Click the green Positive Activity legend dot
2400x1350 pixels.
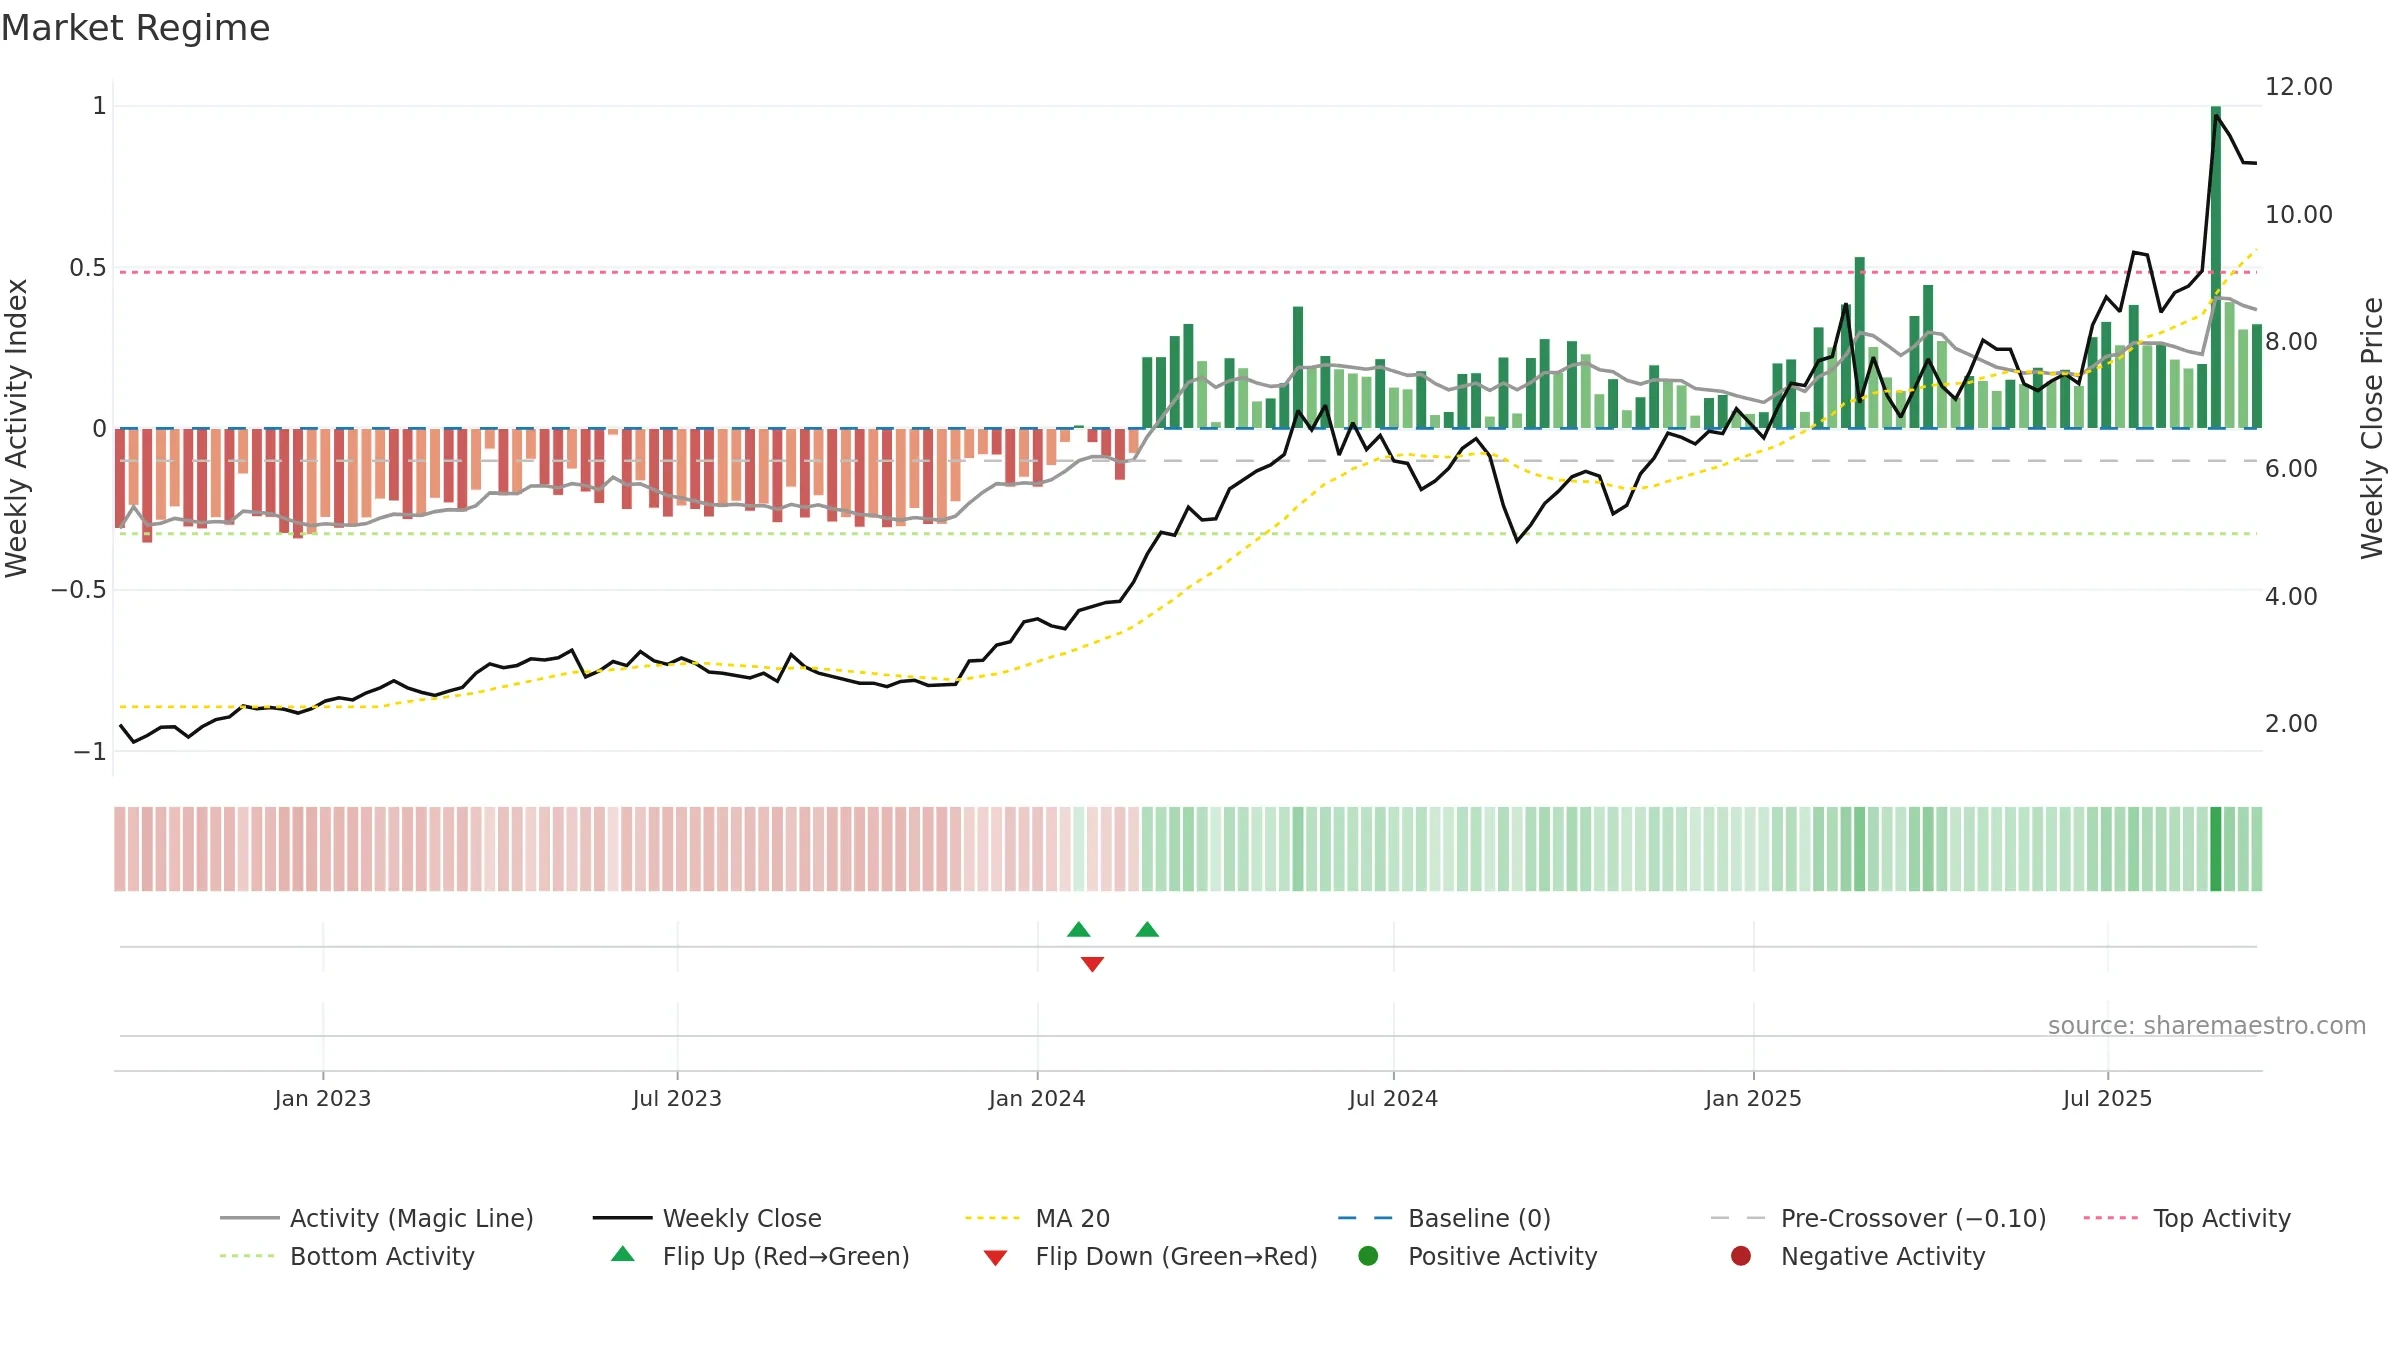[x=1368, y=1255]
